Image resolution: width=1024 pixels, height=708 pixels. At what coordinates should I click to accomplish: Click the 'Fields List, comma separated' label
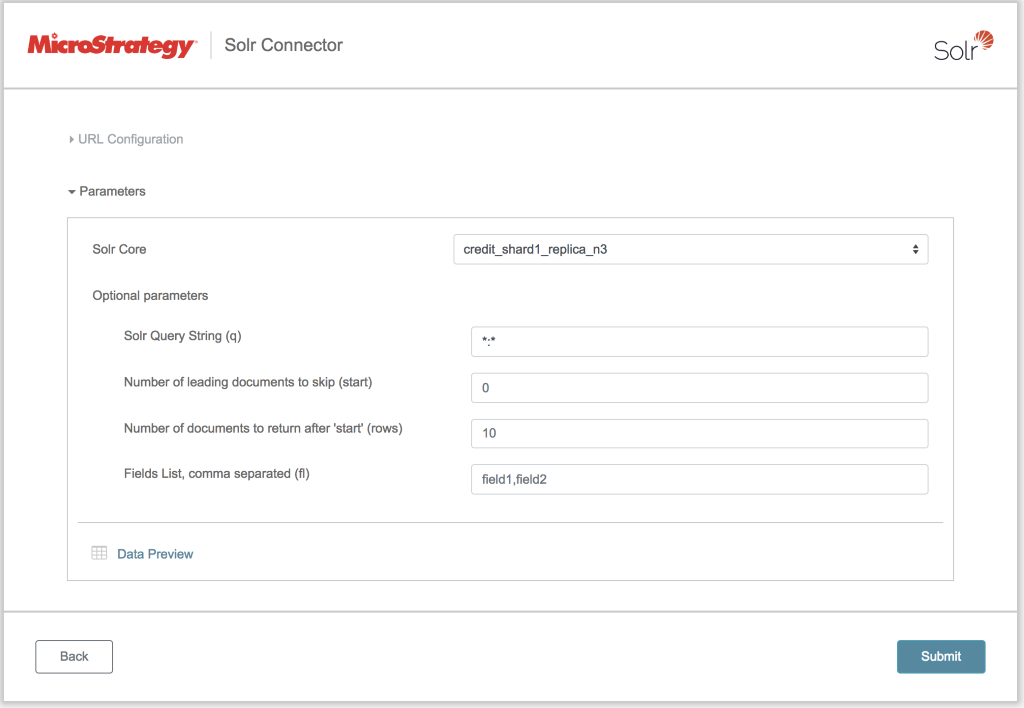217,474
